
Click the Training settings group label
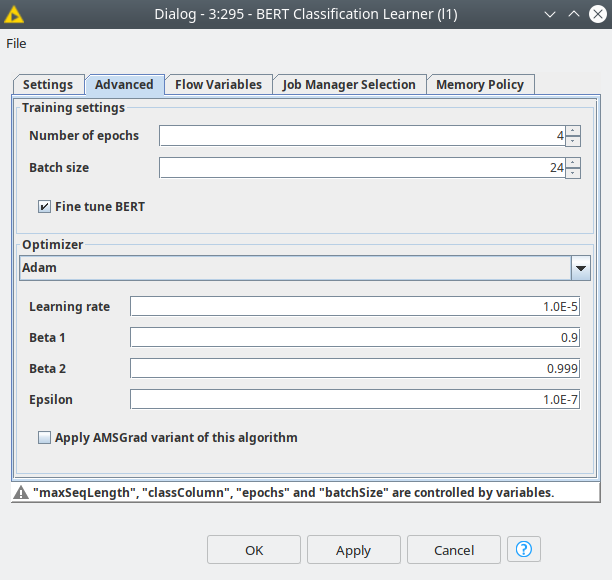(73, 107)
